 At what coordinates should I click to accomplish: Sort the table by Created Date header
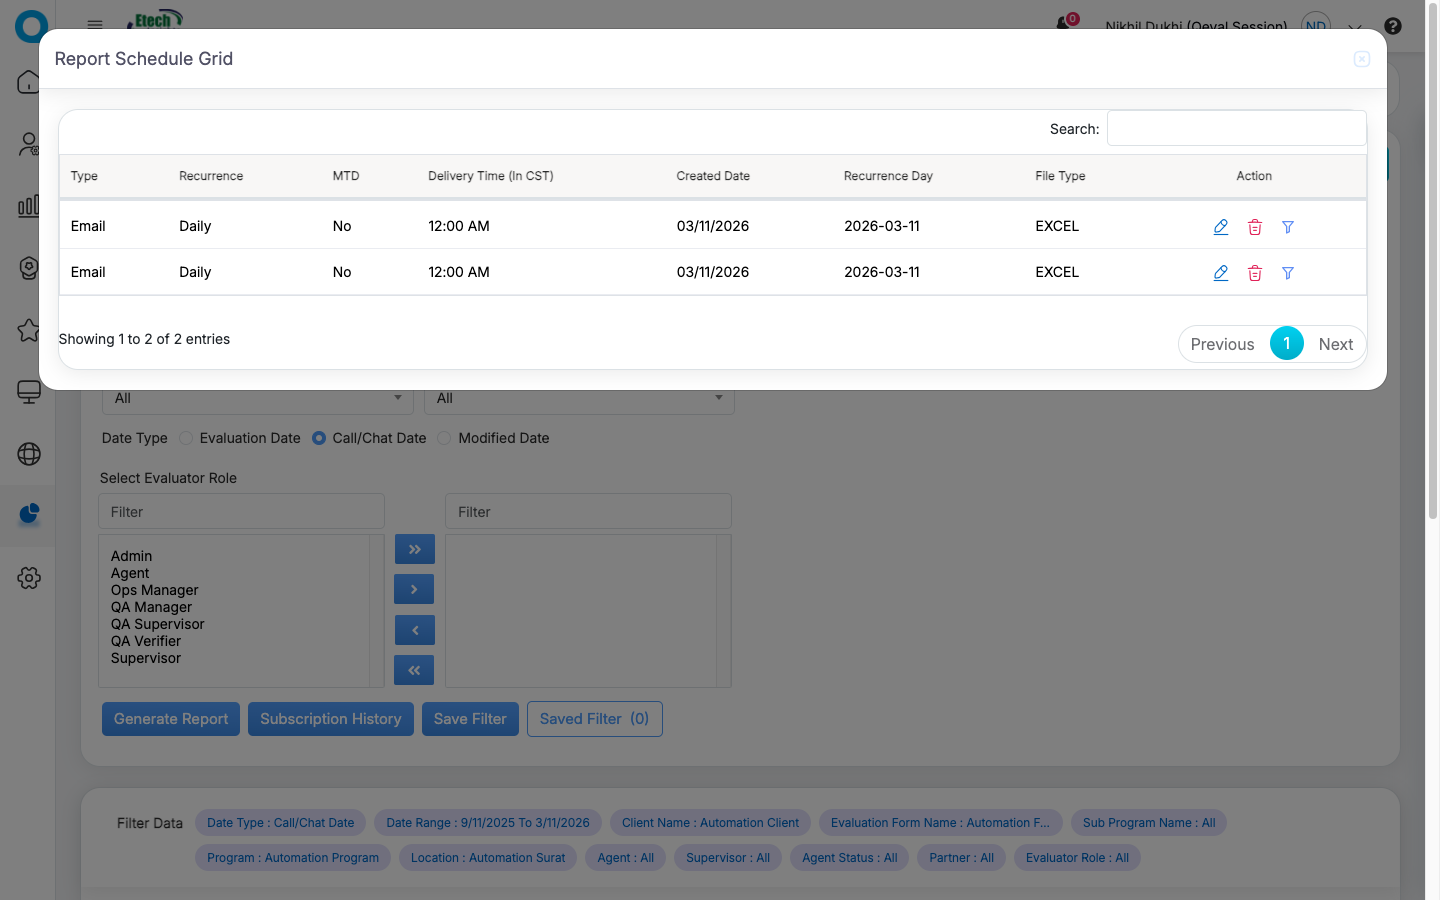click(x=712, y=176)
